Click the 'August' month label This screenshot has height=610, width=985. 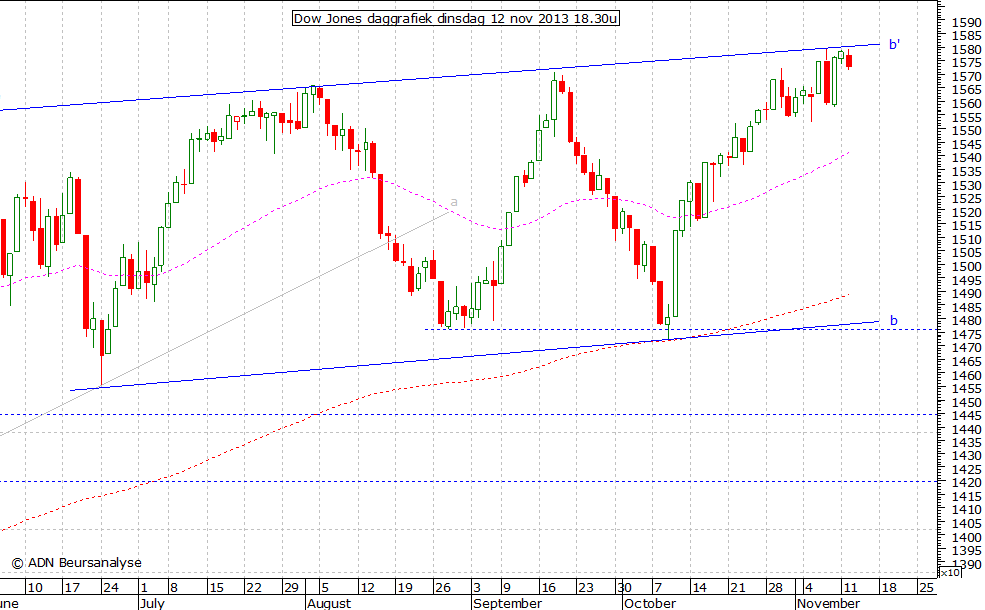coord(329,603)
